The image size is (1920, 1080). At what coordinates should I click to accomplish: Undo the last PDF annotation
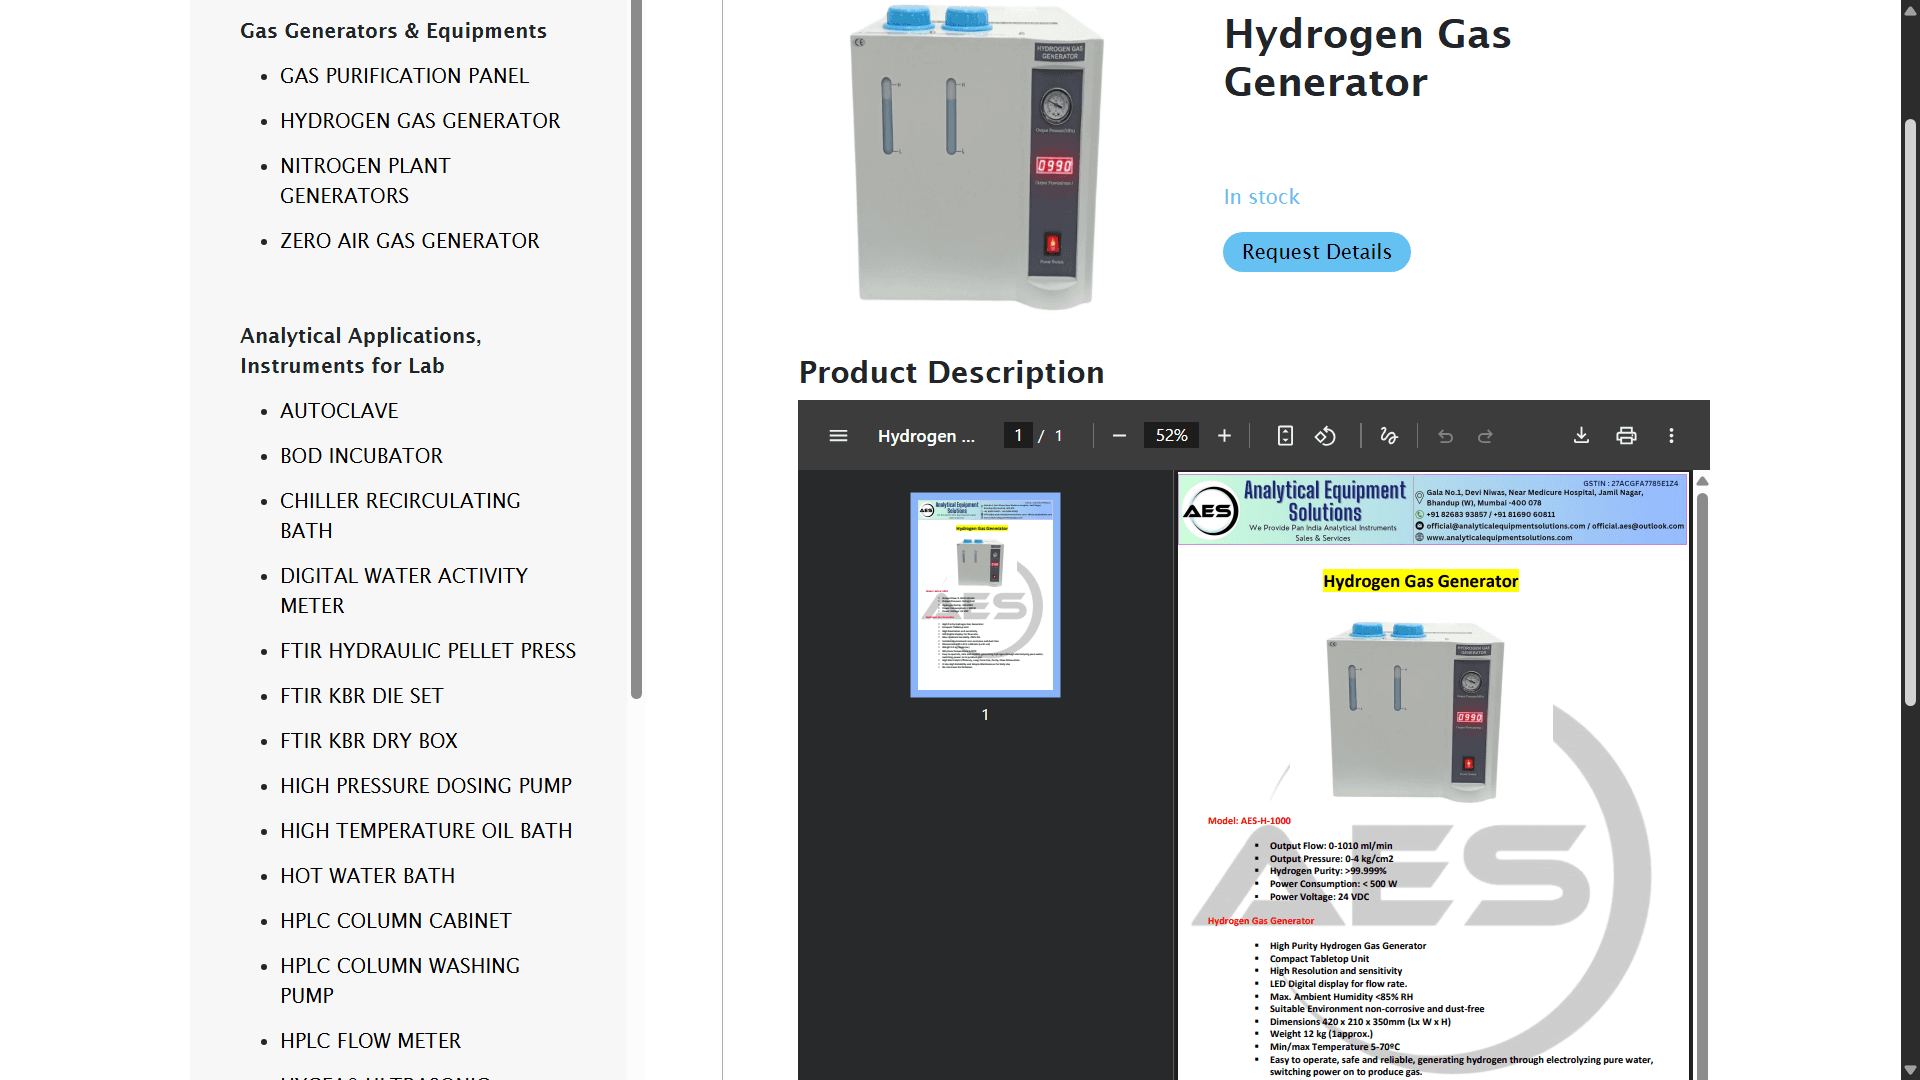(1445, 435)
